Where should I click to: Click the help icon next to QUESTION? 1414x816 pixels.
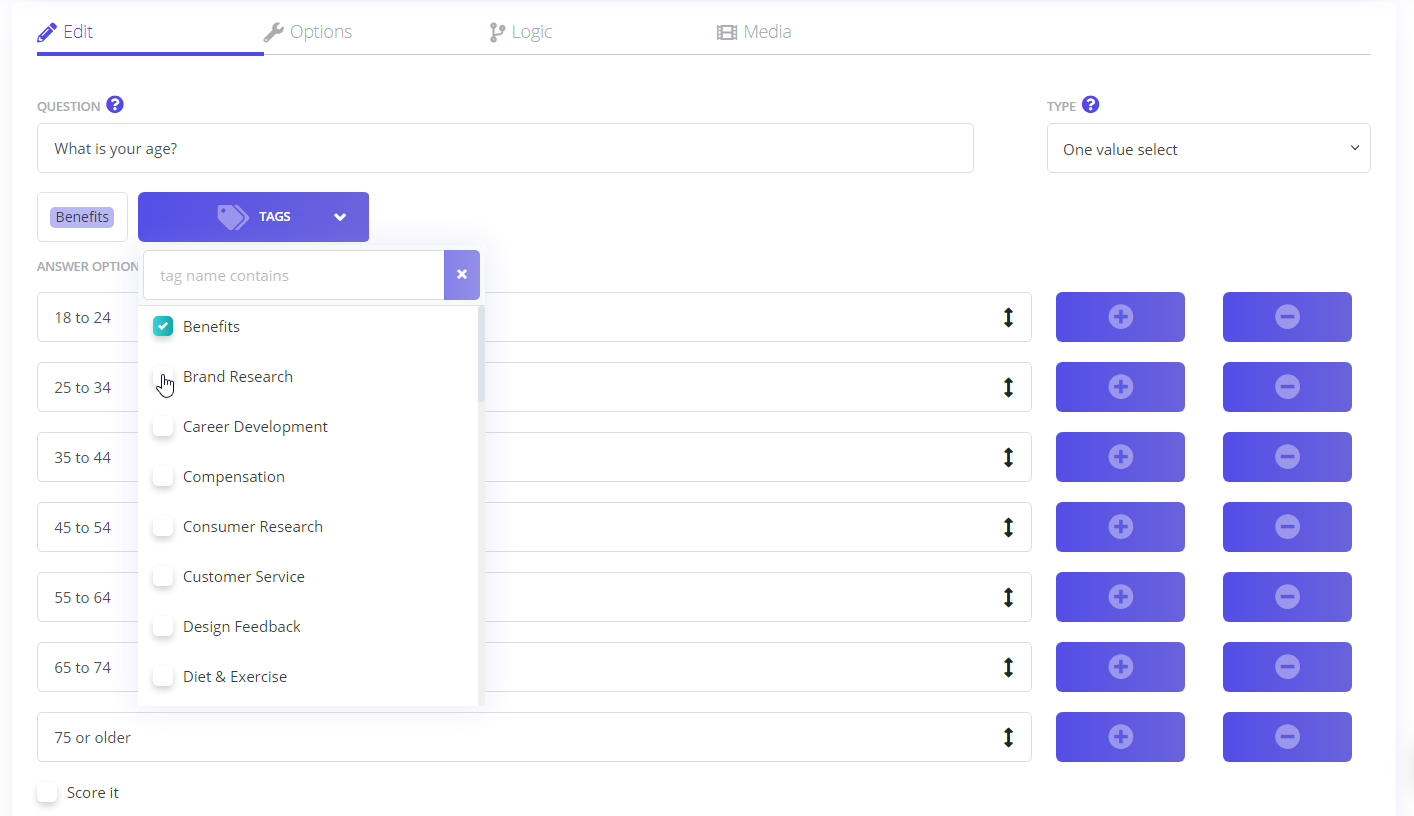(115, 105)
